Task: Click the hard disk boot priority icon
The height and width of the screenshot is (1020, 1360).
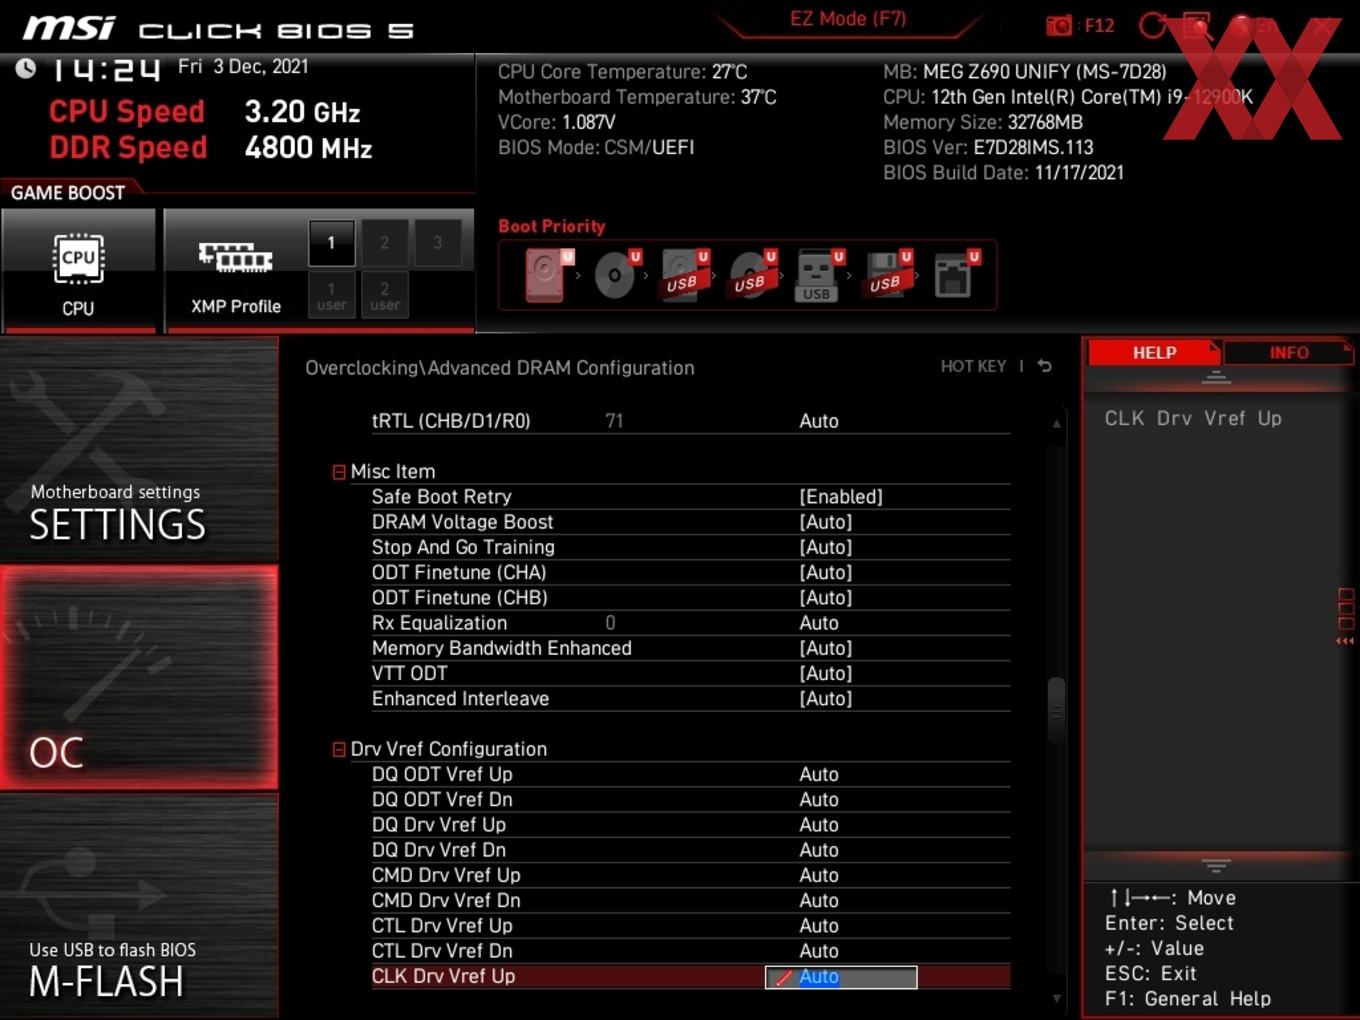Action: coord(547,274)
